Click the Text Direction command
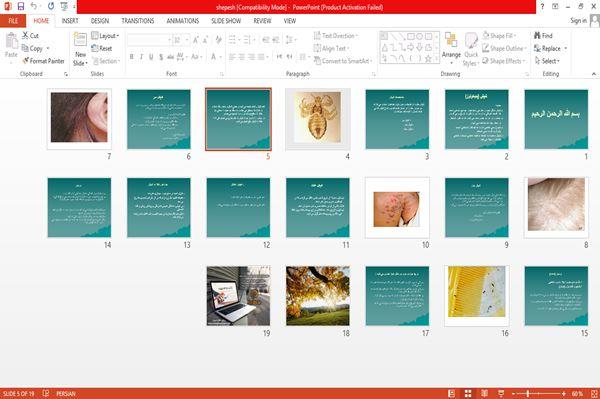The width and height of the screenshot is (600, 399). 336,36
